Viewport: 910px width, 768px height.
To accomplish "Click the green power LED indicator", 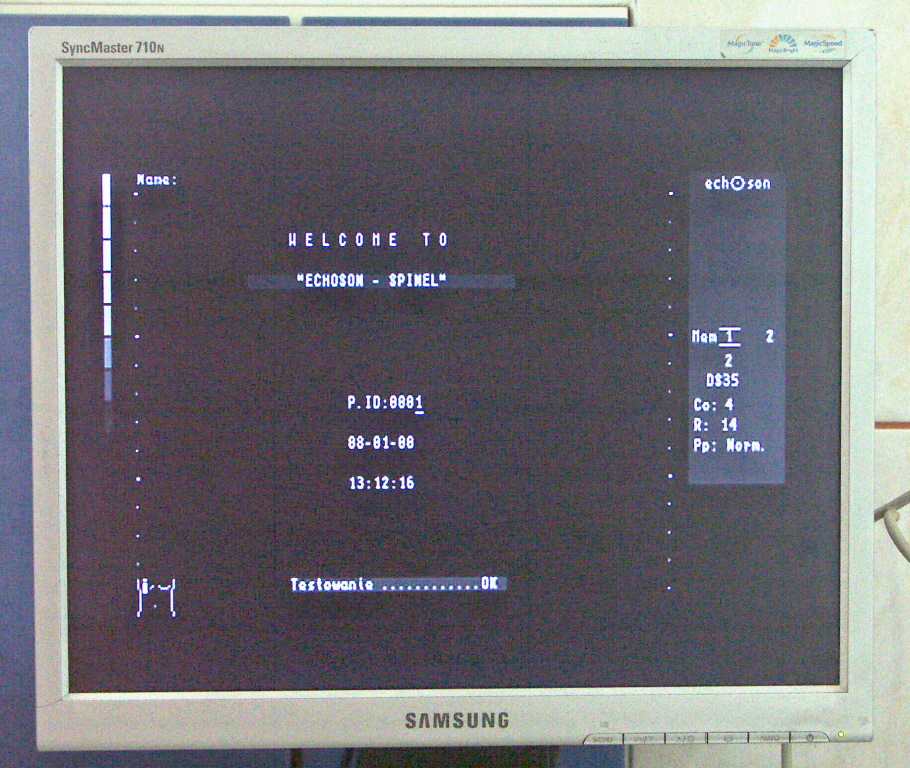I will coord(841,735).
